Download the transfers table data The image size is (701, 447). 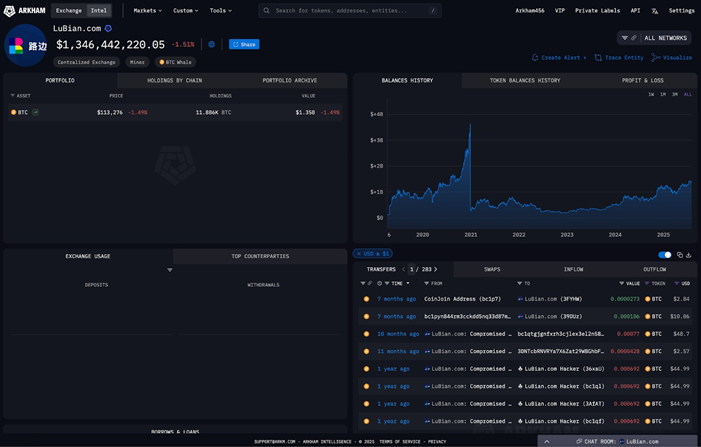[689, 255]
